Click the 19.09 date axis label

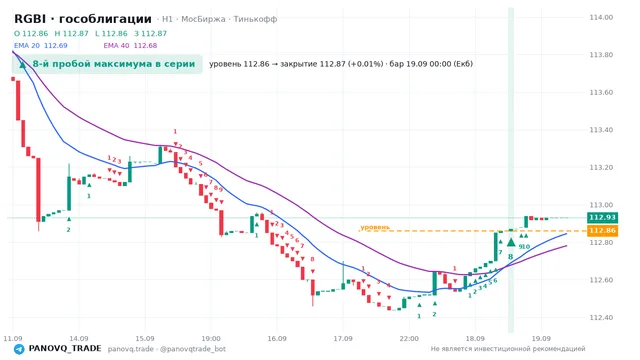(x=541, y=338)
